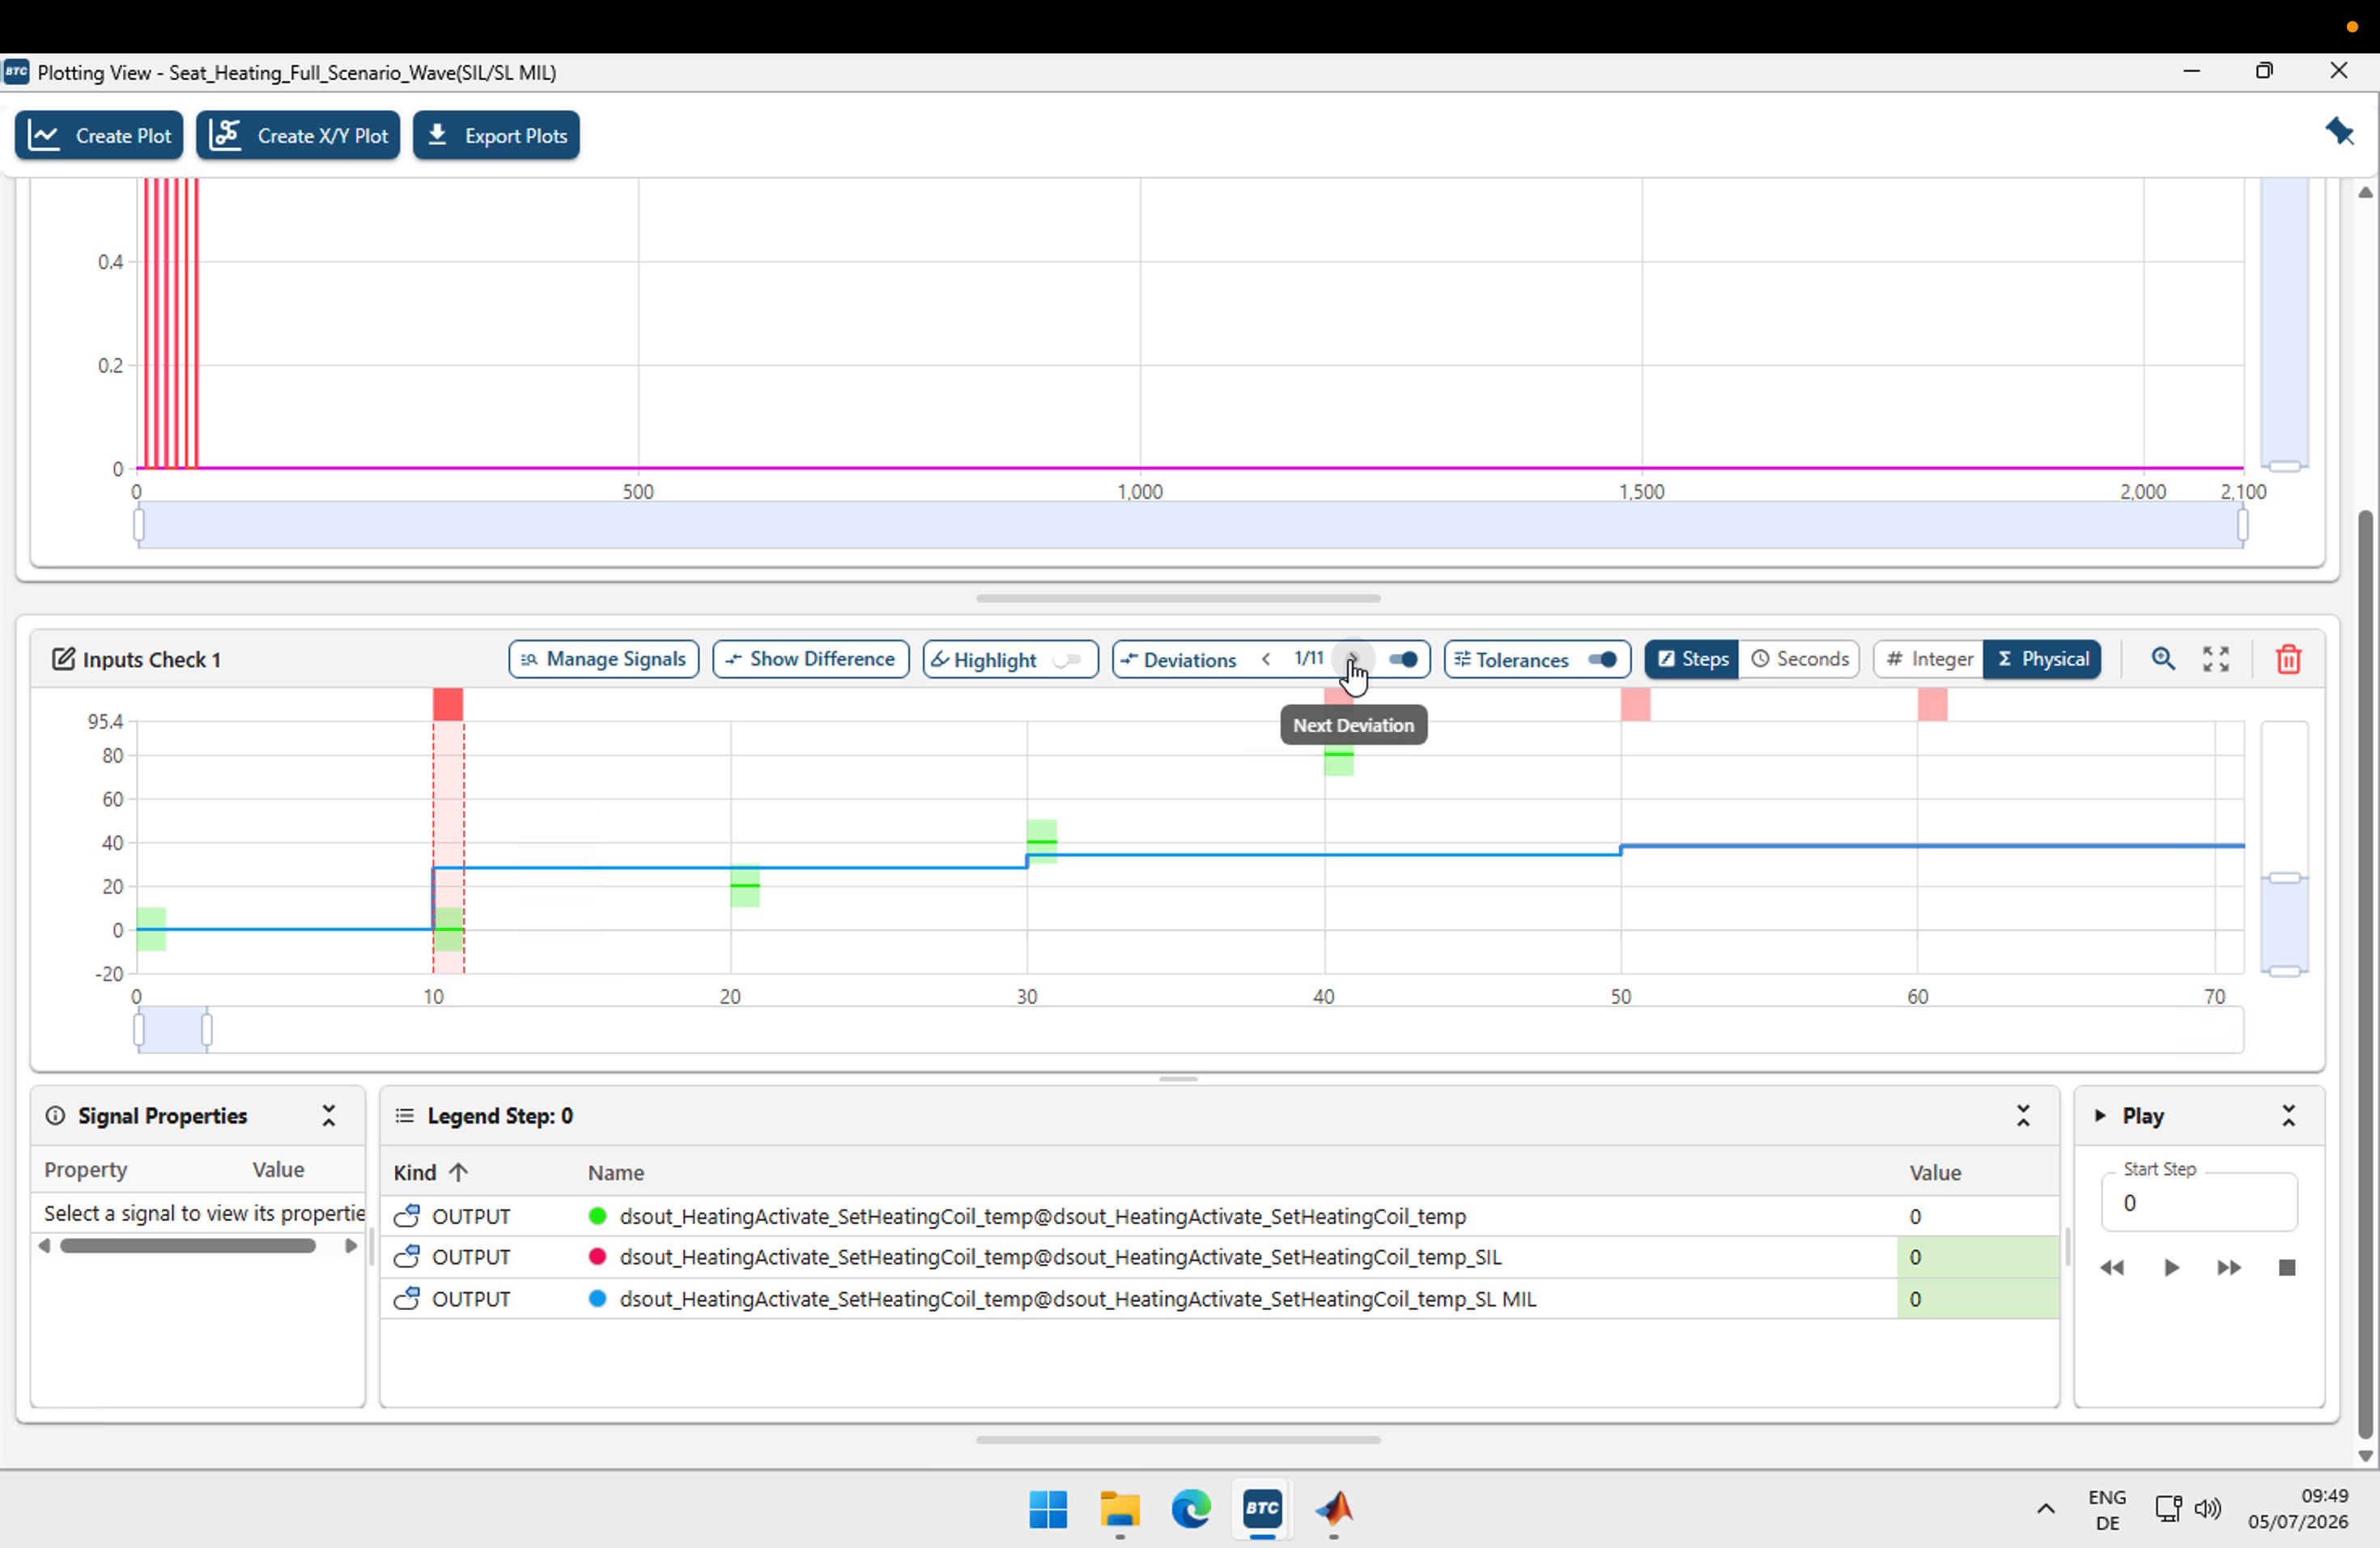Click Export Plots button

[496, 135]
